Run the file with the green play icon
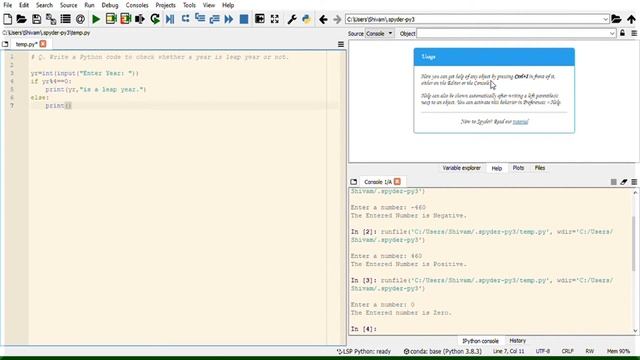The height and width of the screenshot is (360, 640). click(96, 19)
